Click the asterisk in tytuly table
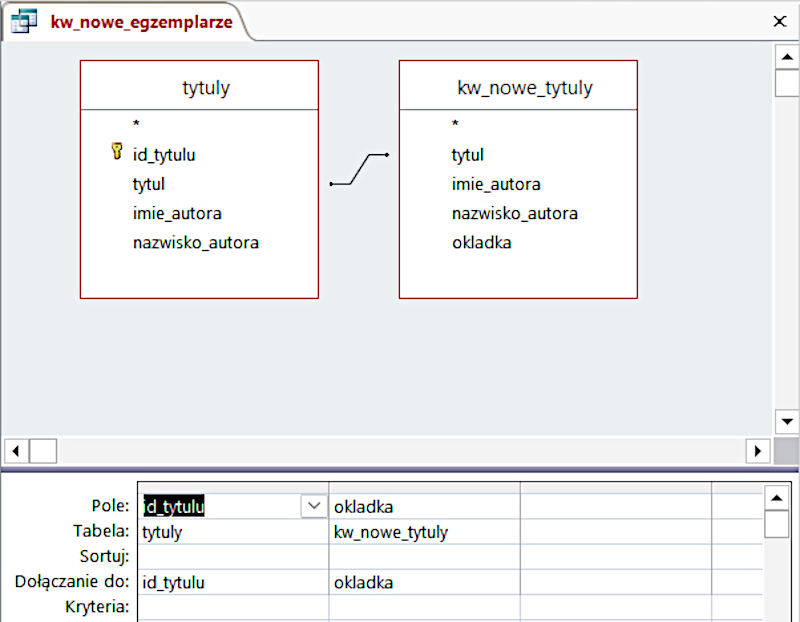The height and width of the screenshot is (622, 800). (x=136, y=124)
